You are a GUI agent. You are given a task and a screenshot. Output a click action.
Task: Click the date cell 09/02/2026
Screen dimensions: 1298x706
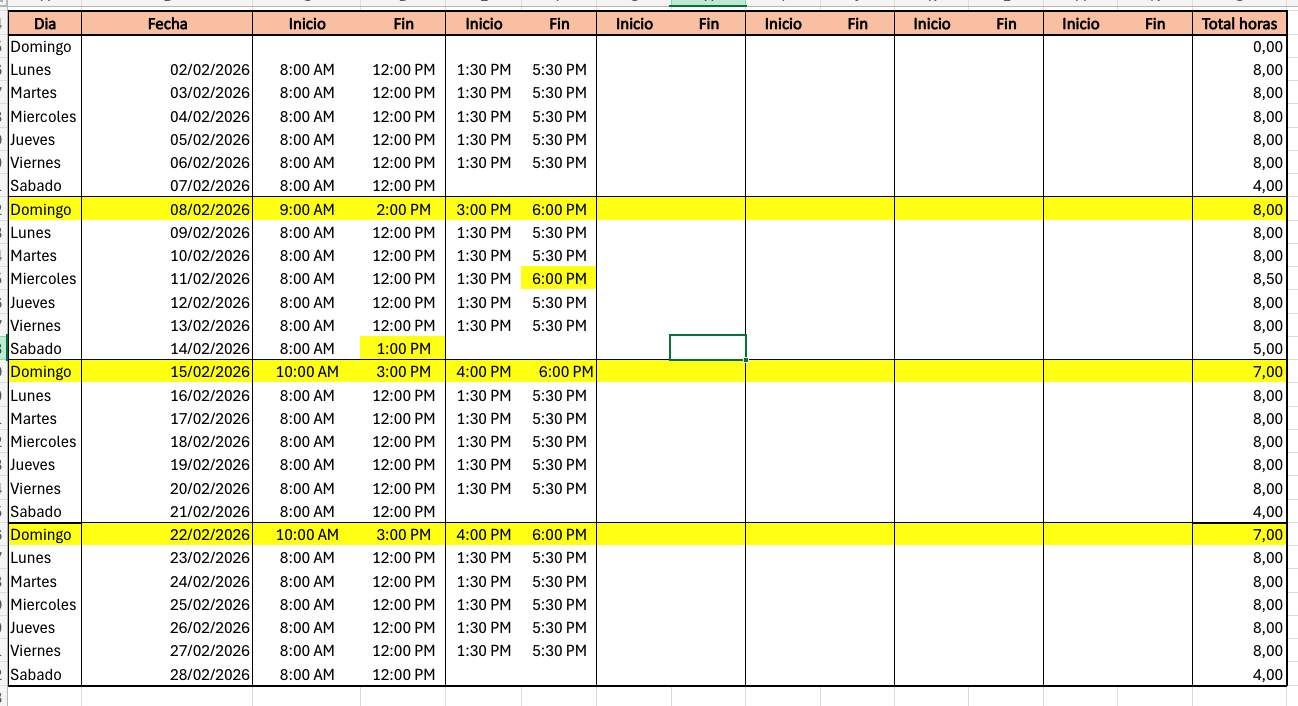pos(167,233)
